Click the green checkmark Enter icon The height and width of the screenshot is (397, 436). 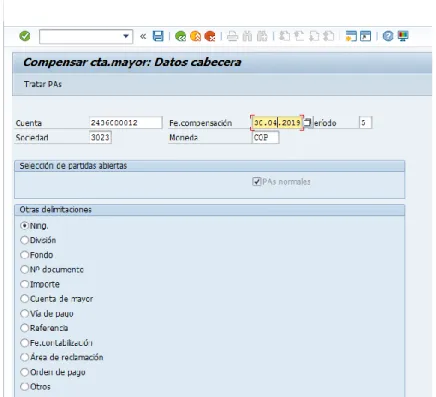25,36
